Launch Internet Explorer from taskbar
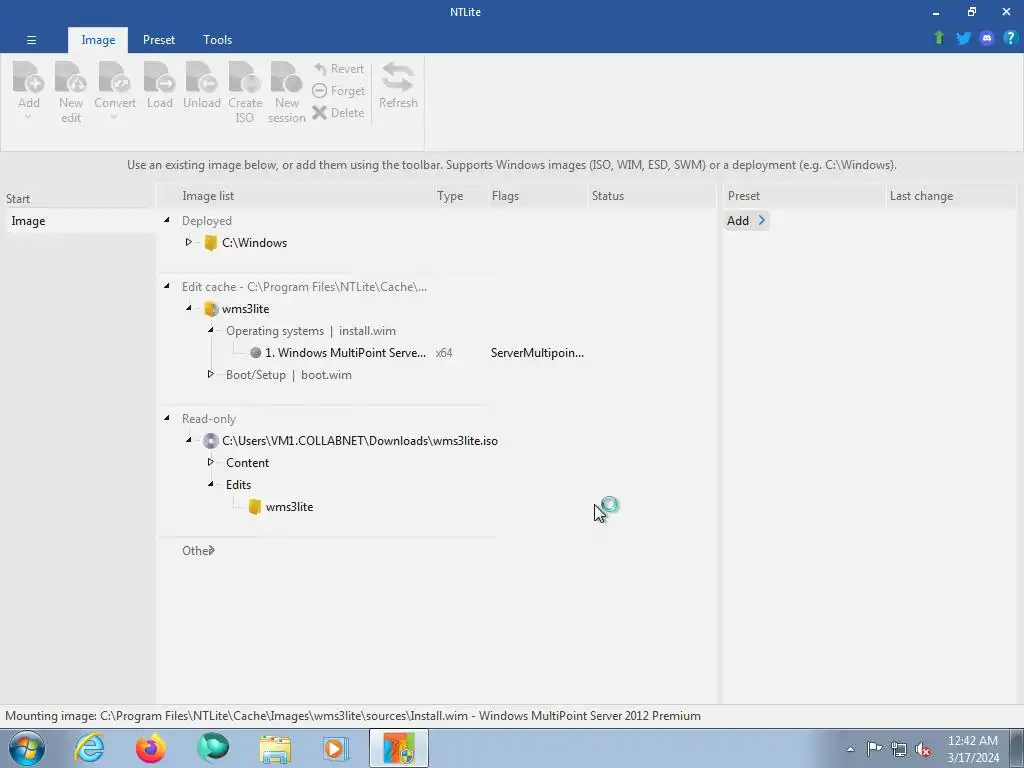 pyautogui.click(x=89, y=748)
